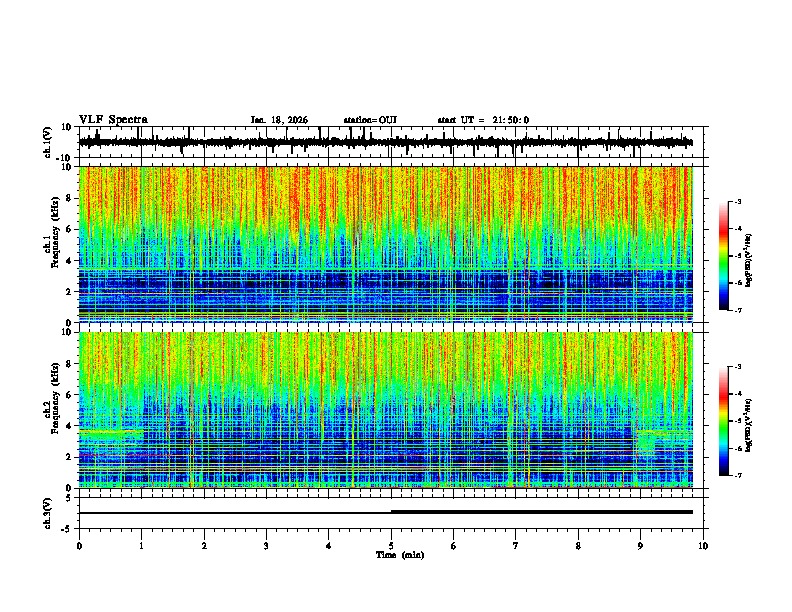Image resolution: width=792 pixels, height=612 pixels.
Task: Click the ch.2 "Frequency (kHz)" axis label
Action: click(55, 398)
